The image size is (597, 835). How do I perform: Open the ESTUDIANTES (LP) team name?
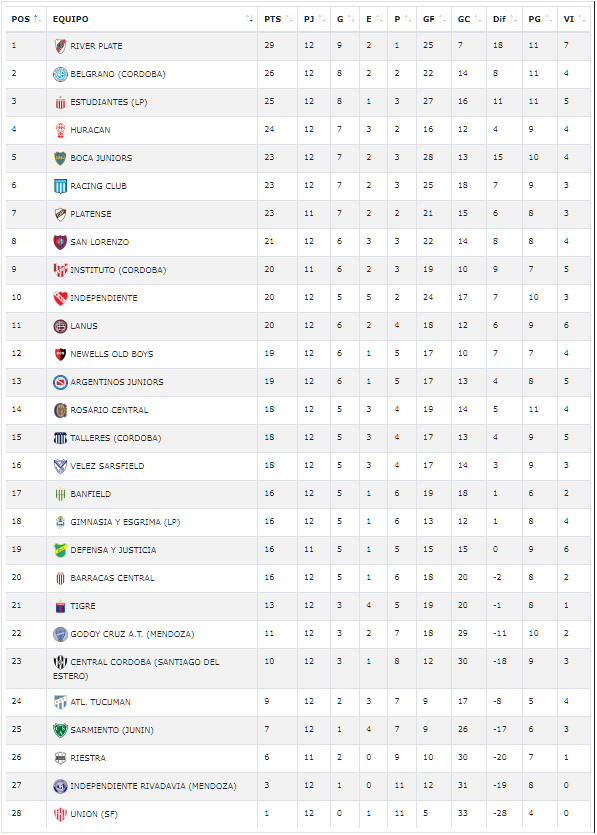[109, 102]
